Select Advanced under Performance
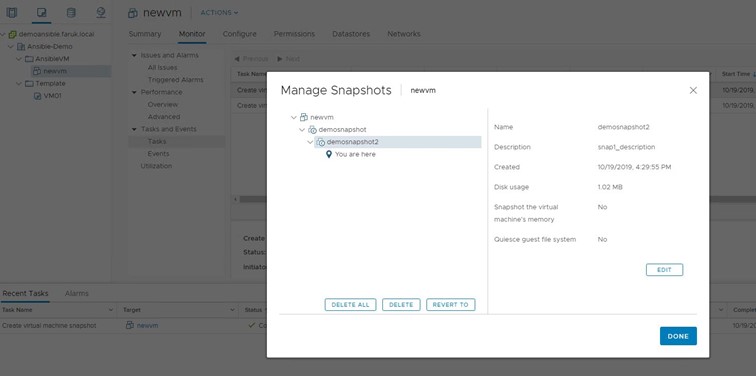The width and height of the screenshot is (756, 376). (x=164, y=117)
